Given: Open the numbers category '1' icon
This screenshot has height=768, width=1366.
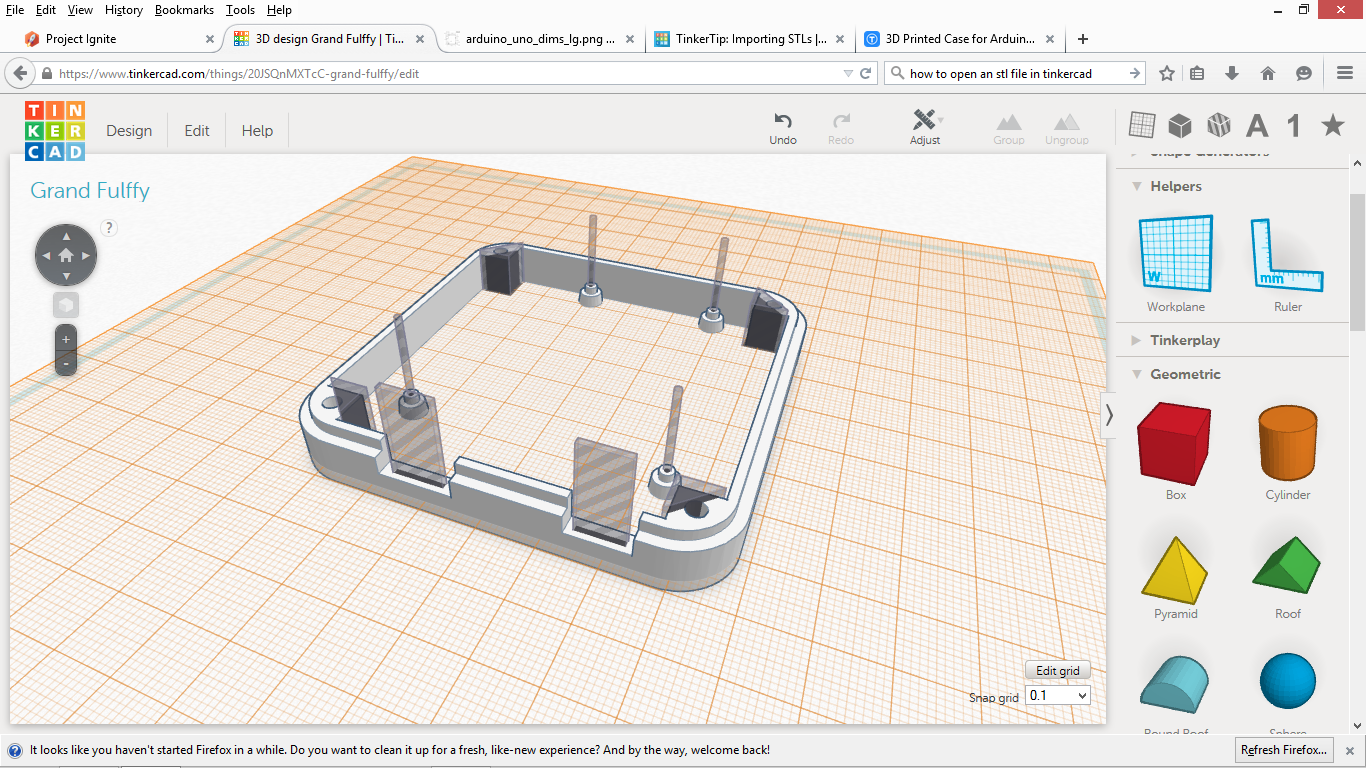Looking at the screenshot, I should [1294, 125].
